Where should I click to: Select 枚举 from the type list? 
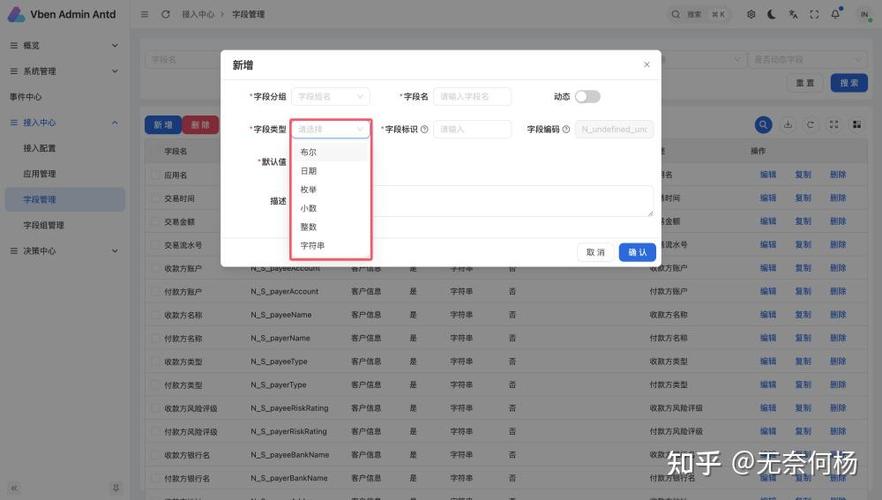coord(331,190)
